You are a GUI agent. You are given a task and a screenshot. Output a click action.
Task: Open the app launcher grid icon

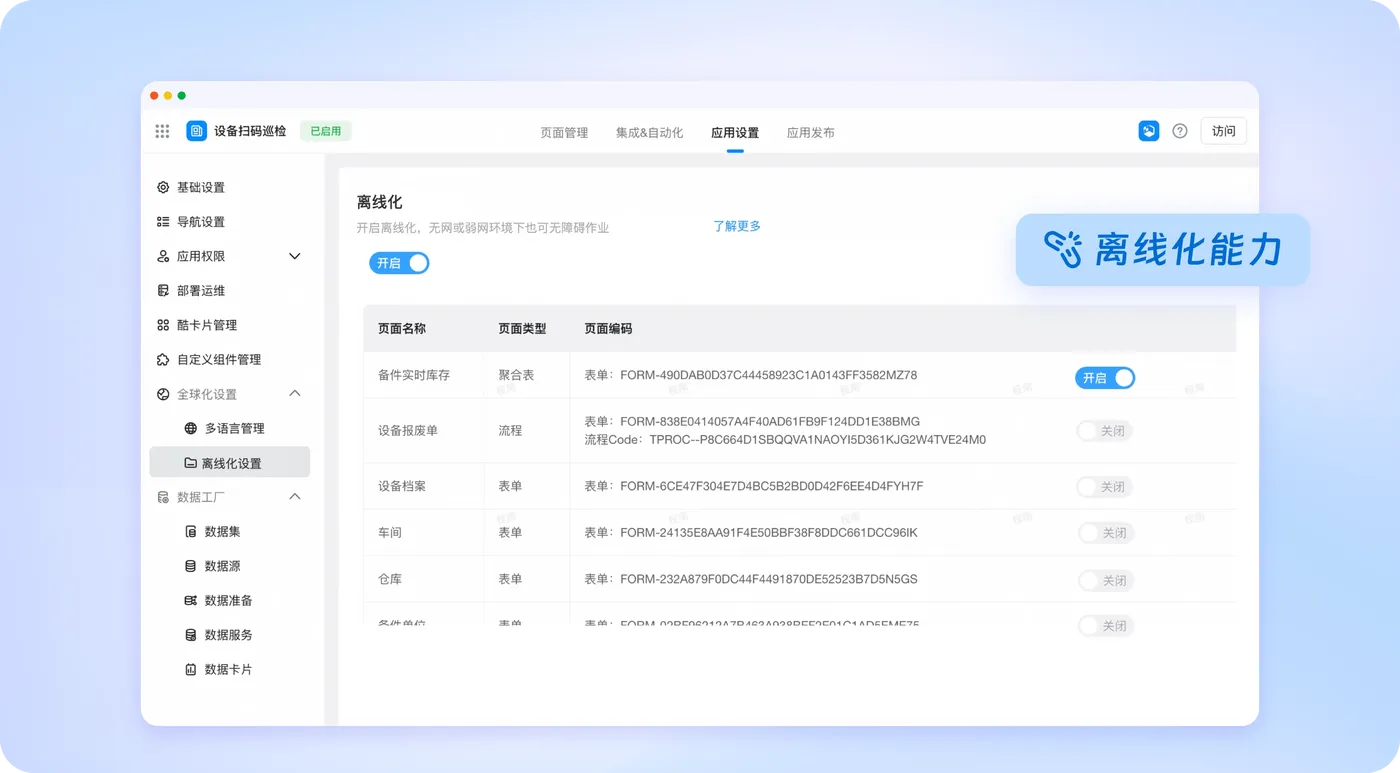[x=162, y=131]
